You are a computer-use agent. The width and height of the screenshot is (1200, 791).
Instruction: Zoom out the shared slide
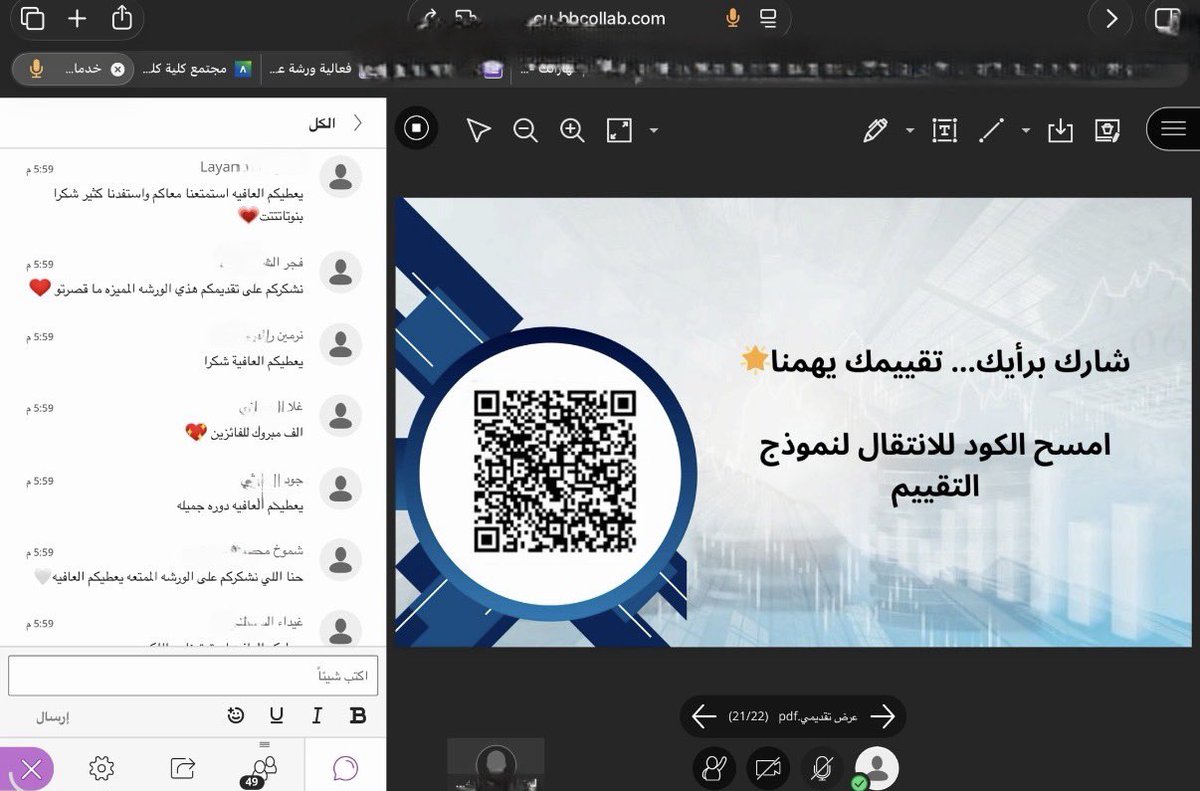[526, 130]
